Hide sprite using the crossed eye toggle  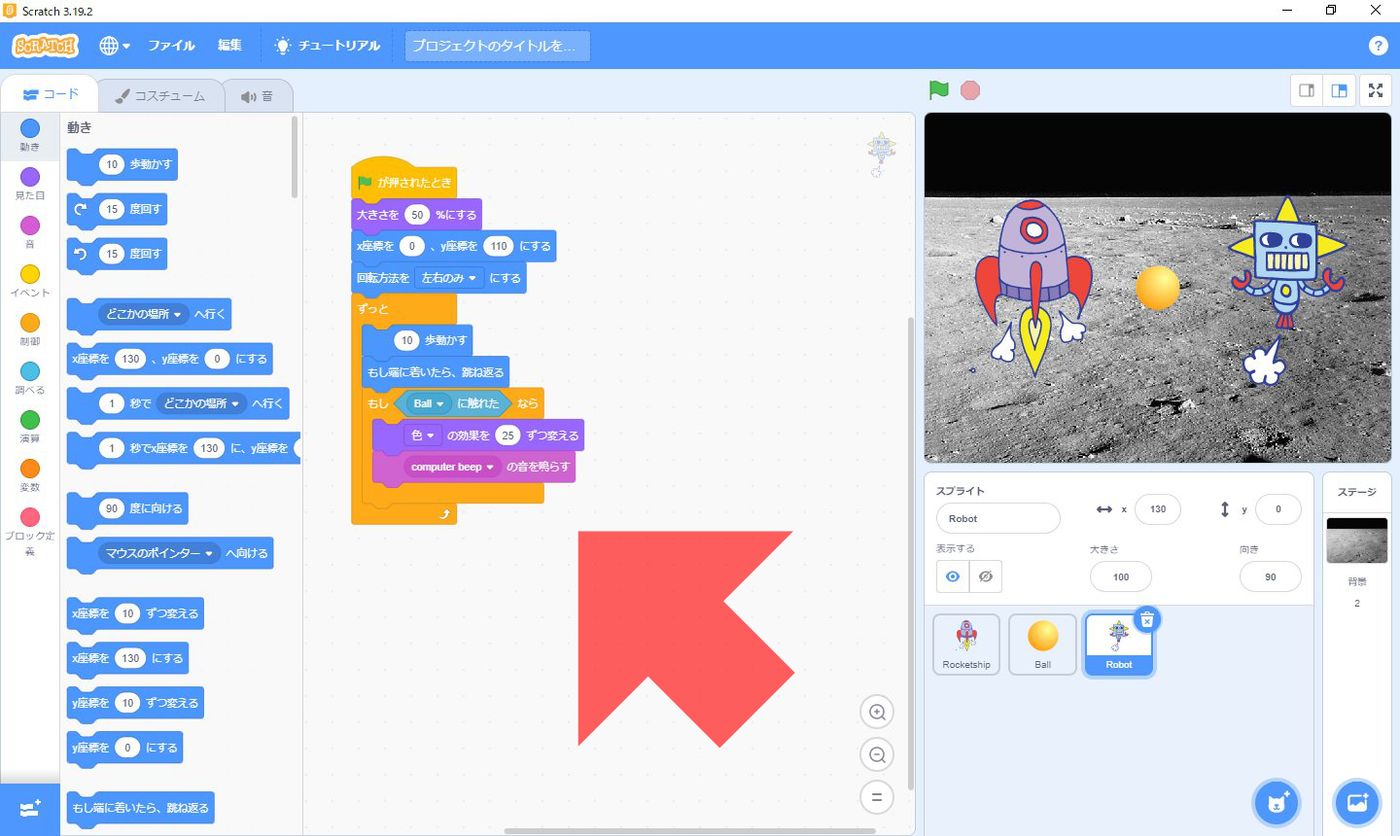[985, 577]
